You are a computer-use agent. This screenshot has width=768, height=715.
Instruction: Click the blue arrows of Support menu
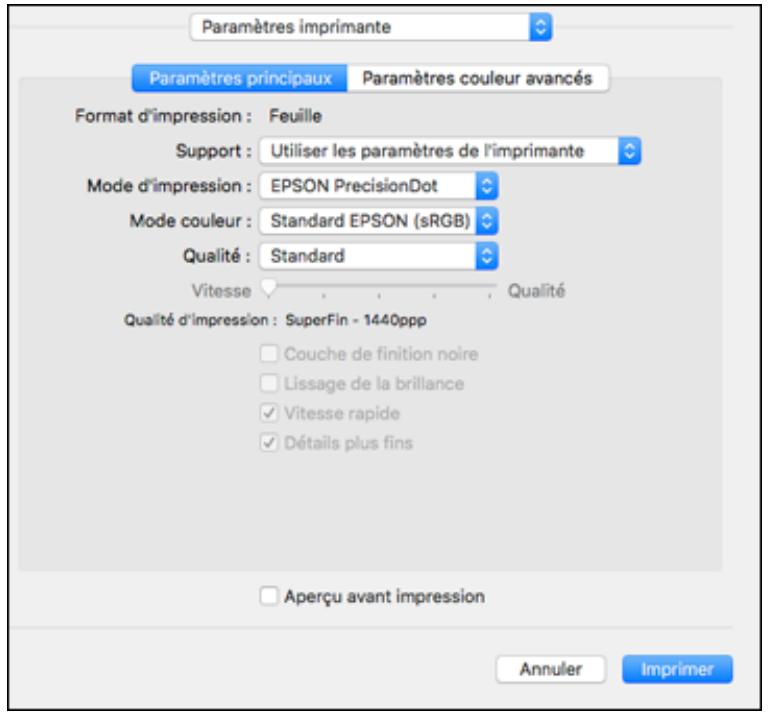point(628,151)
